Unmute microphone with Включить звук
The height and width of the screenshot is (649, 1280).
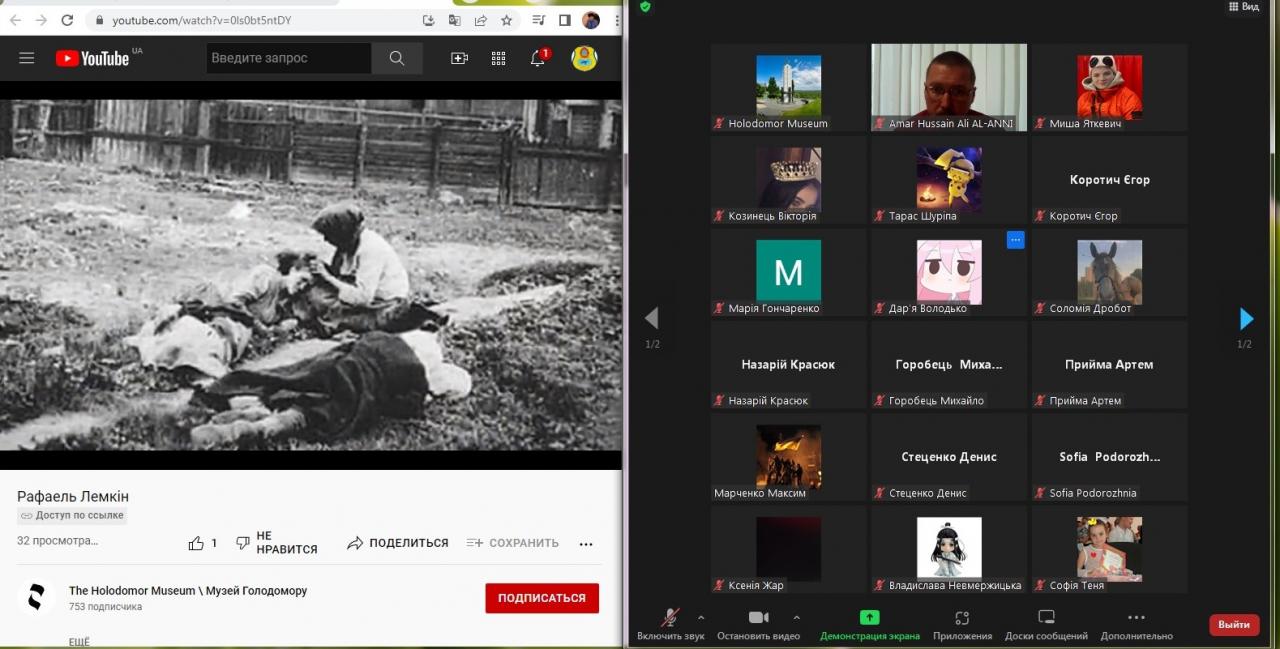tap(670, 618)
